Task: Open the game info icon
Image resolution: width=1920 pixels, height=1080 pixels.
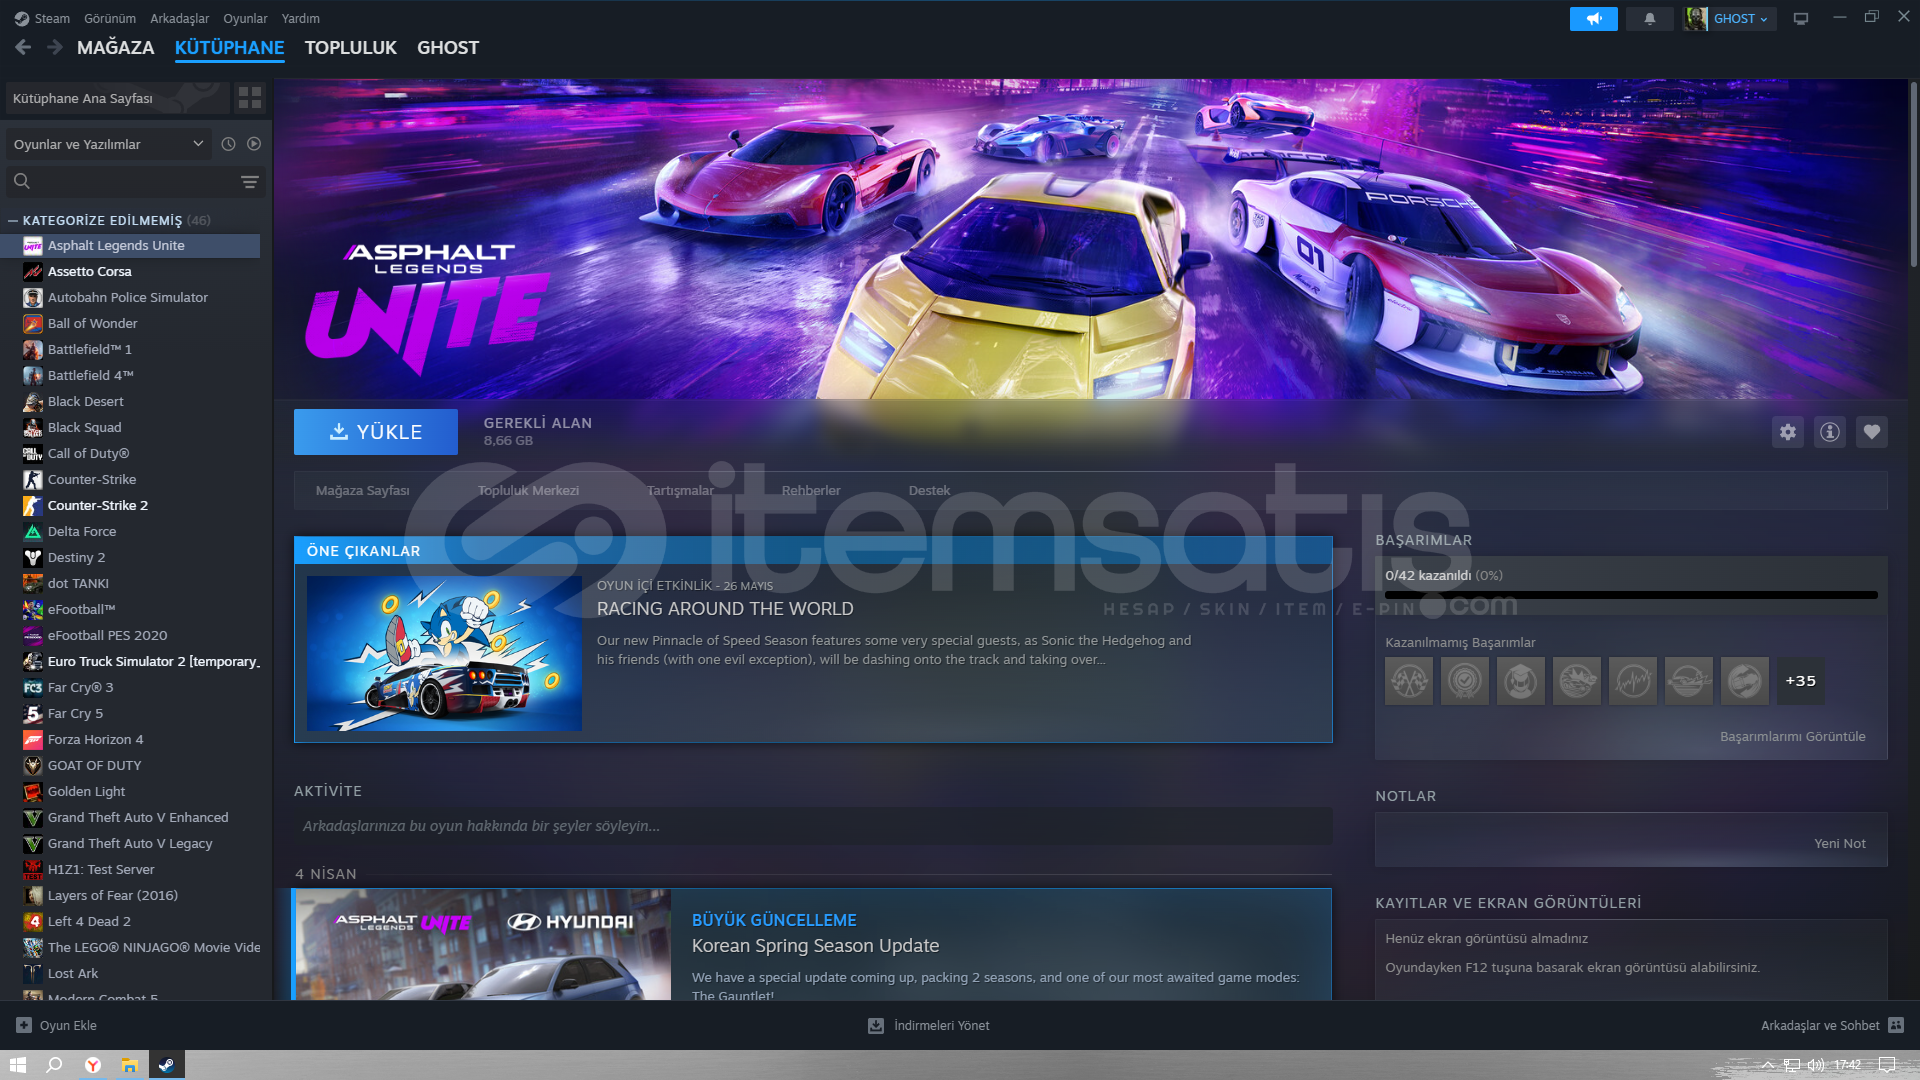Action: tap(1829, 432)
